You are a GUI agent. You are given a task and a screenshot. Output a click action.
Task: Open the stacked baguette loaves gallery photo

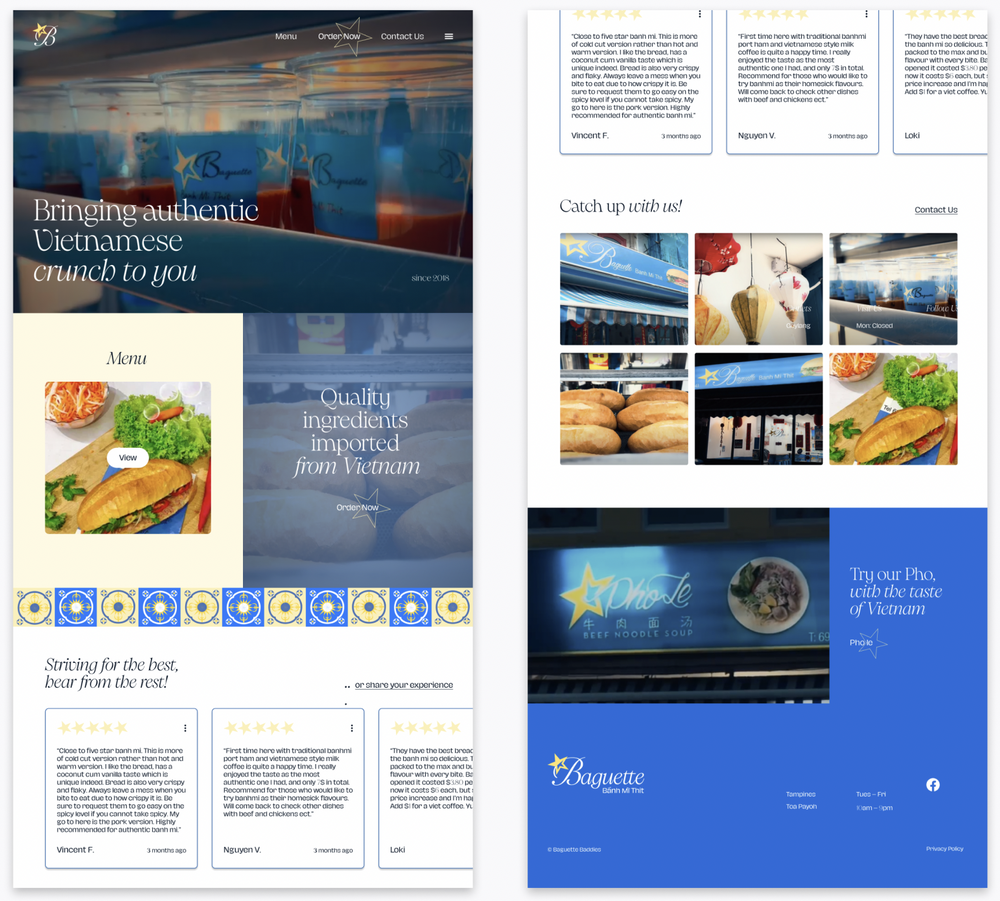pos(623,409)
